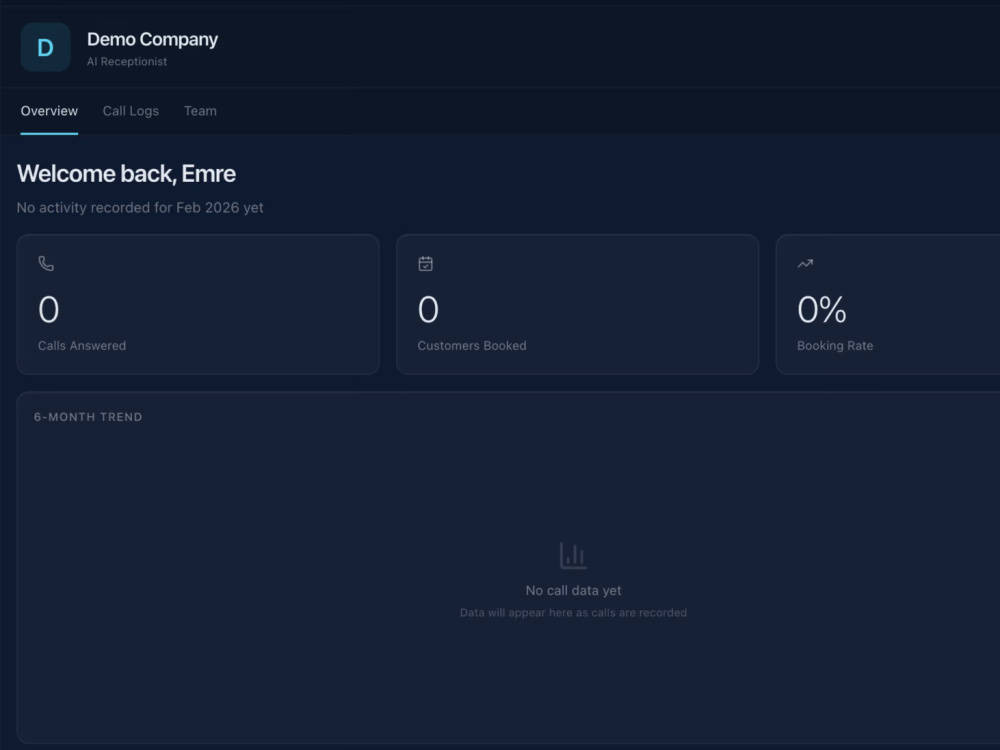
Task: Click the "0" value above Customers Booked
Action: tap(428, 310)
